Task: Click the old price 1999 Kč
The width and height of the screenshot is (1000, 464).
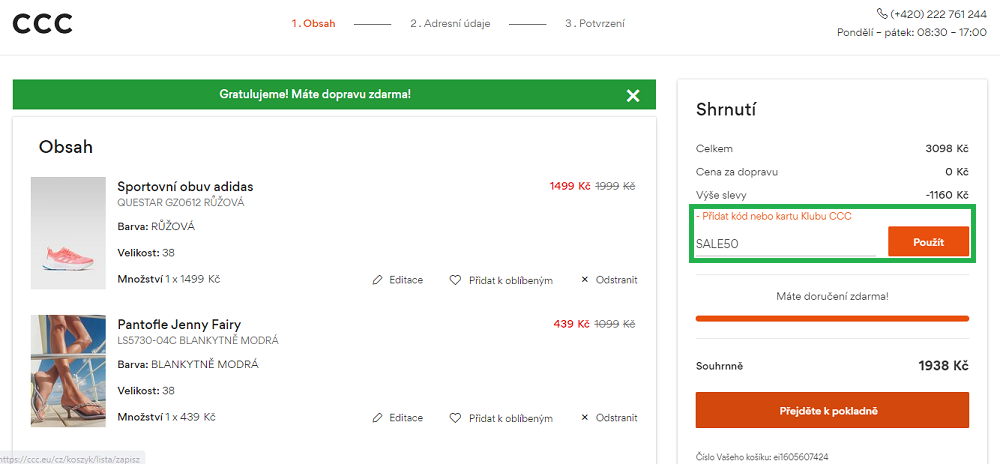Action: coord(615,186)
